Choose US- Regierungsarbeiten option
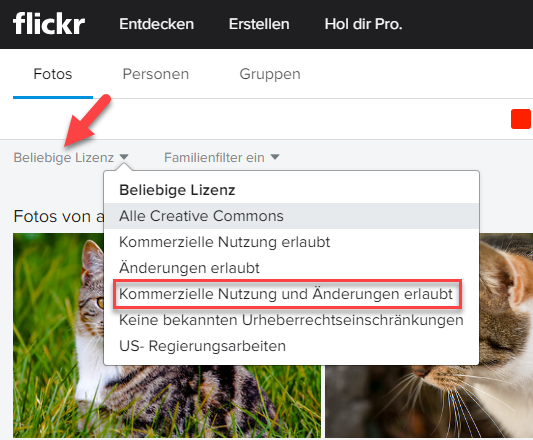 click(x=291, y=346)
